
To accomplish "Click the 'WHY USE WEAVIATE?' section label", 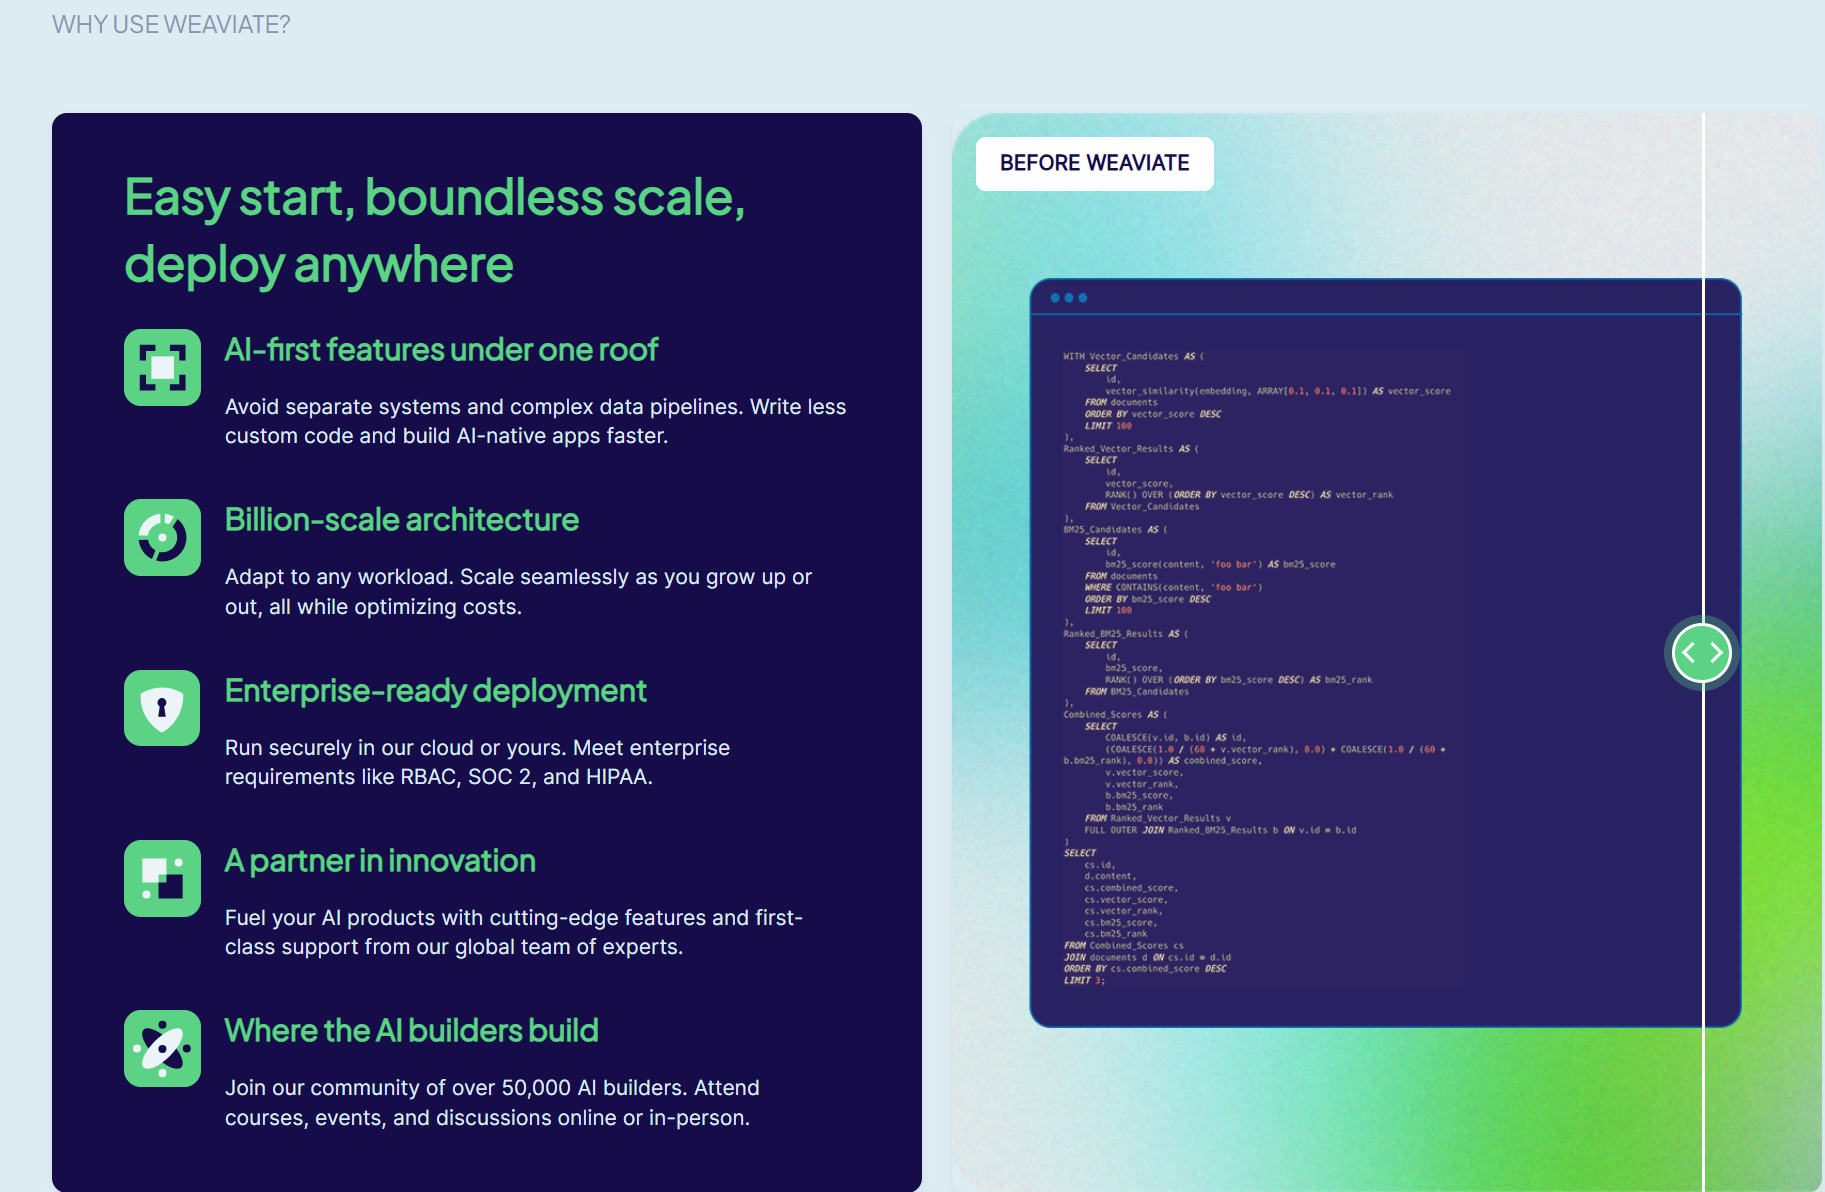I will click(171, 25).
